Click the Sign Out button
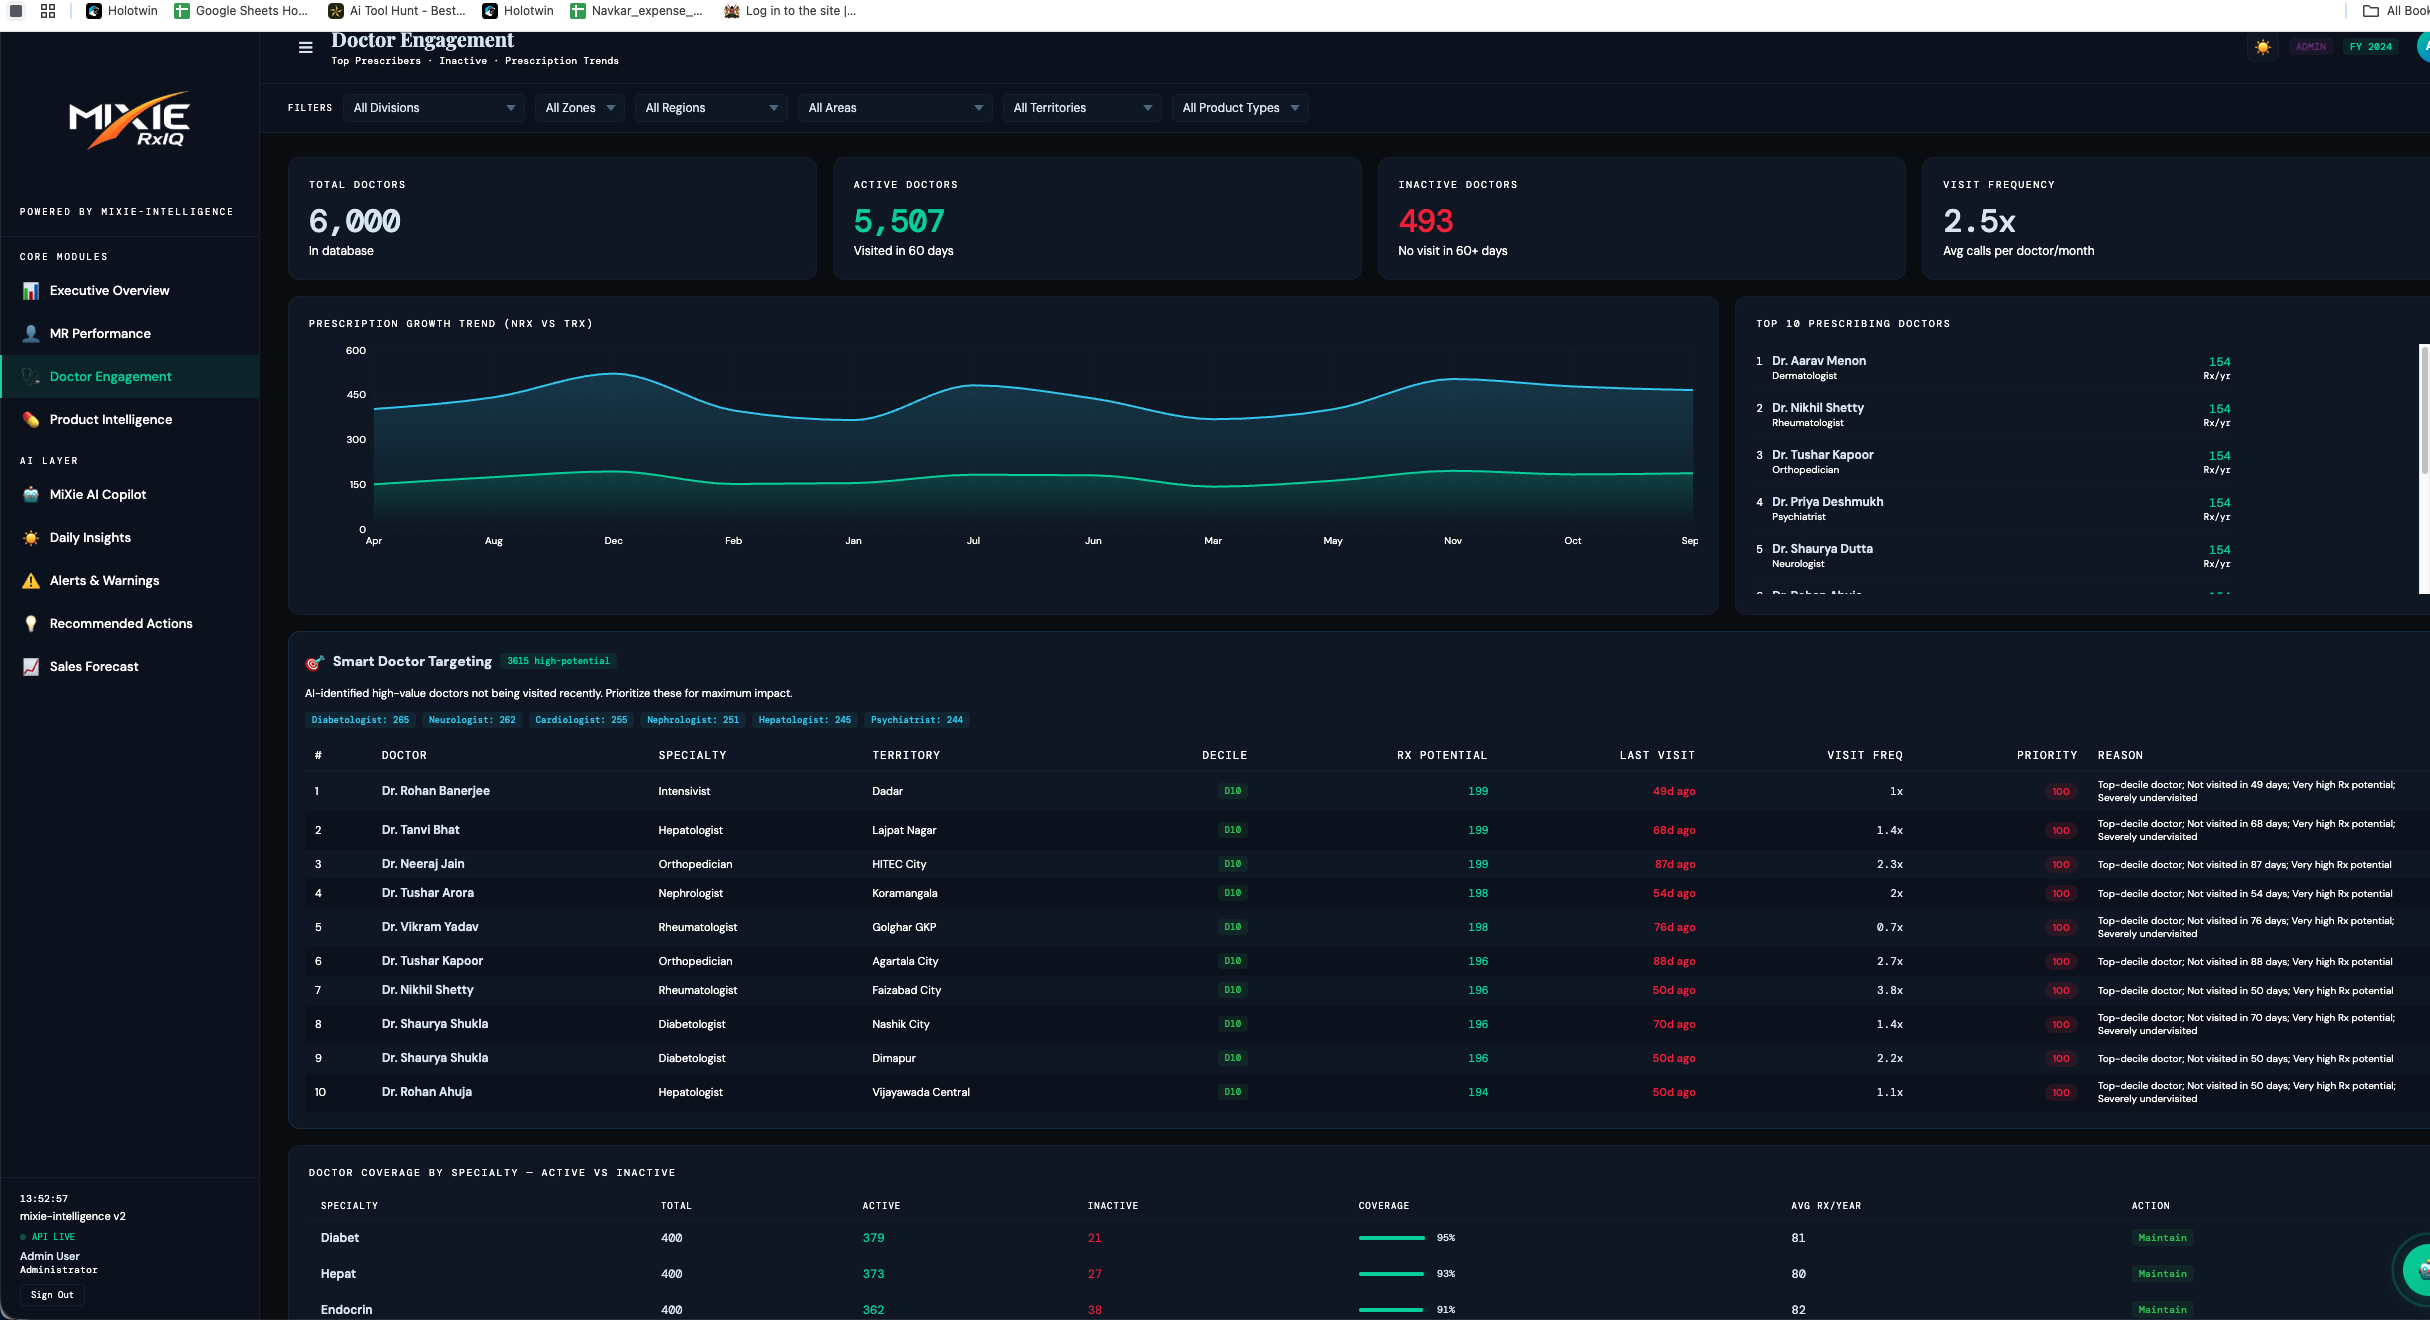The width and height of the screenshot is (2430, 1320). [52, 1294]
